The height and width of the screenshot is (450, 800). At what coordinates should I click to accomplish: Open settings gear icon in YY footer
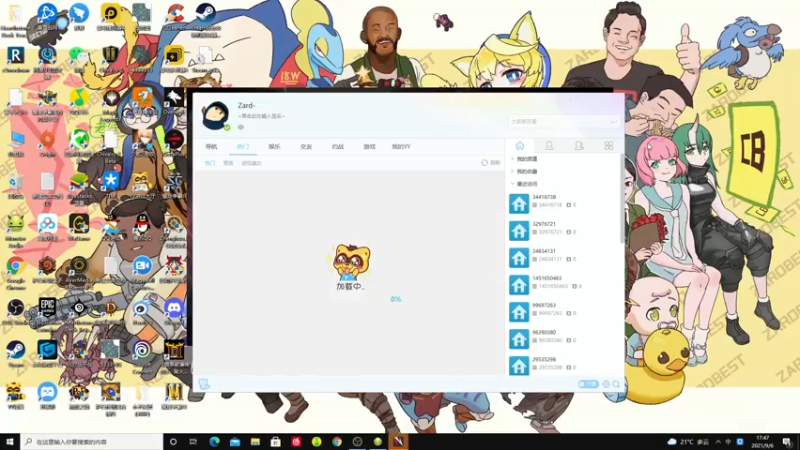(606, 384)
